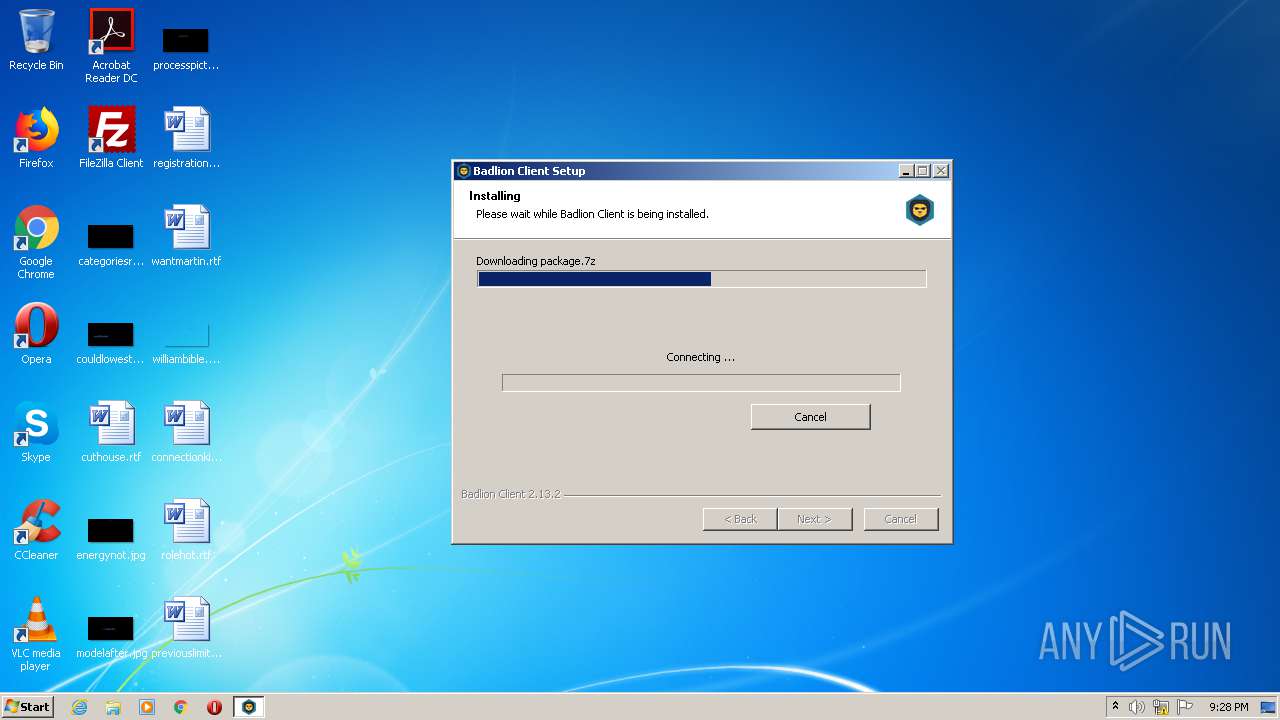Open Opera from the taskbar
Viewport: 1280px width, 720px height.
click(x=214, y=707)
